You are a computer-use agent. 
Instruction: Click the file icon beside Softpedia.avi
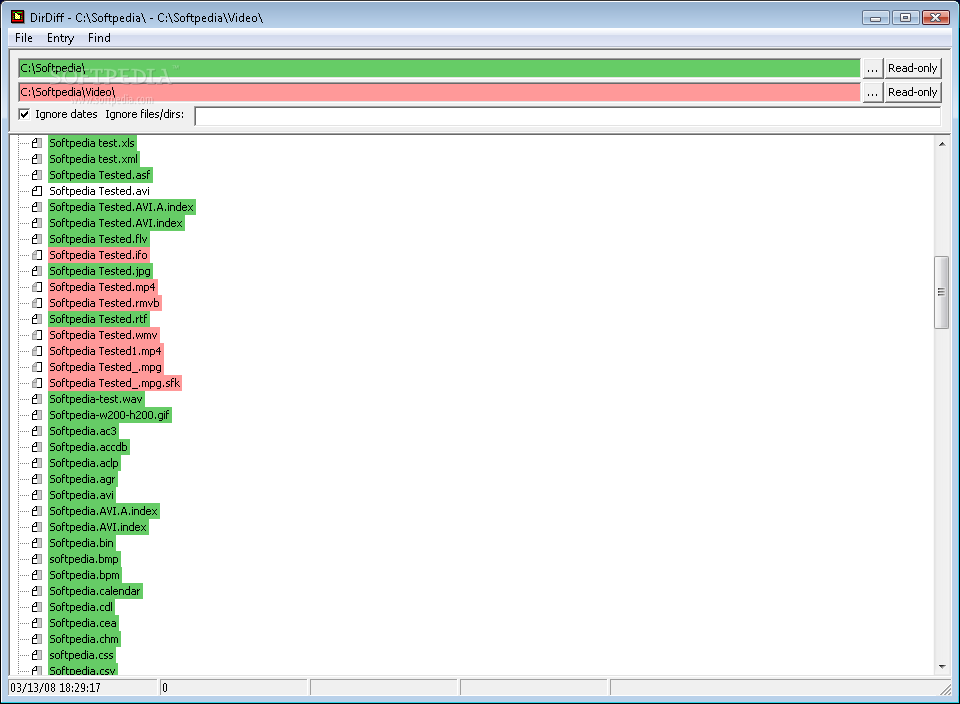coord(37,495)
